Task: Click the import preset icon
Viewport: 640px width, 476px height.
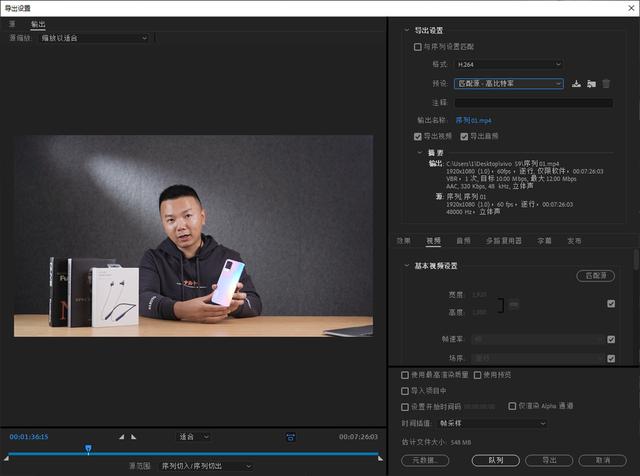Action: [591, 84]
